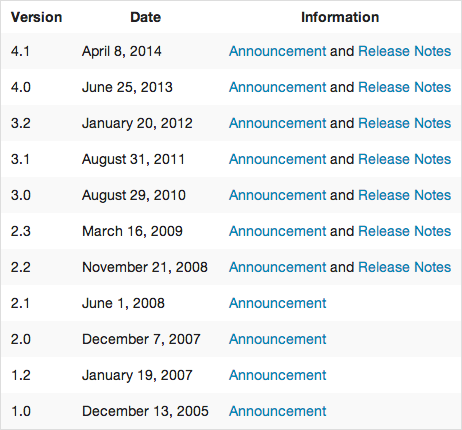Open Release Notes for version 4.1
462x430 pixels.
point(404,51)
